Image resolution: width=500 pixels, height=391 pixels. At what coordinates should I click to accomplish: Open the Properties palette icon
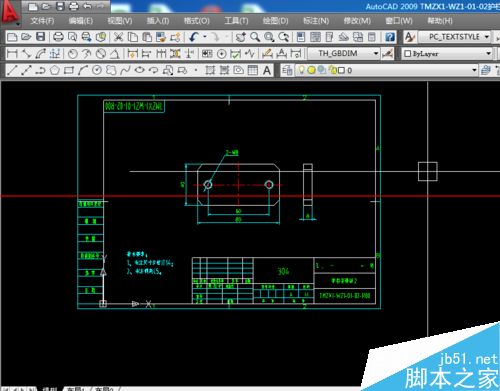click(301, 37)
